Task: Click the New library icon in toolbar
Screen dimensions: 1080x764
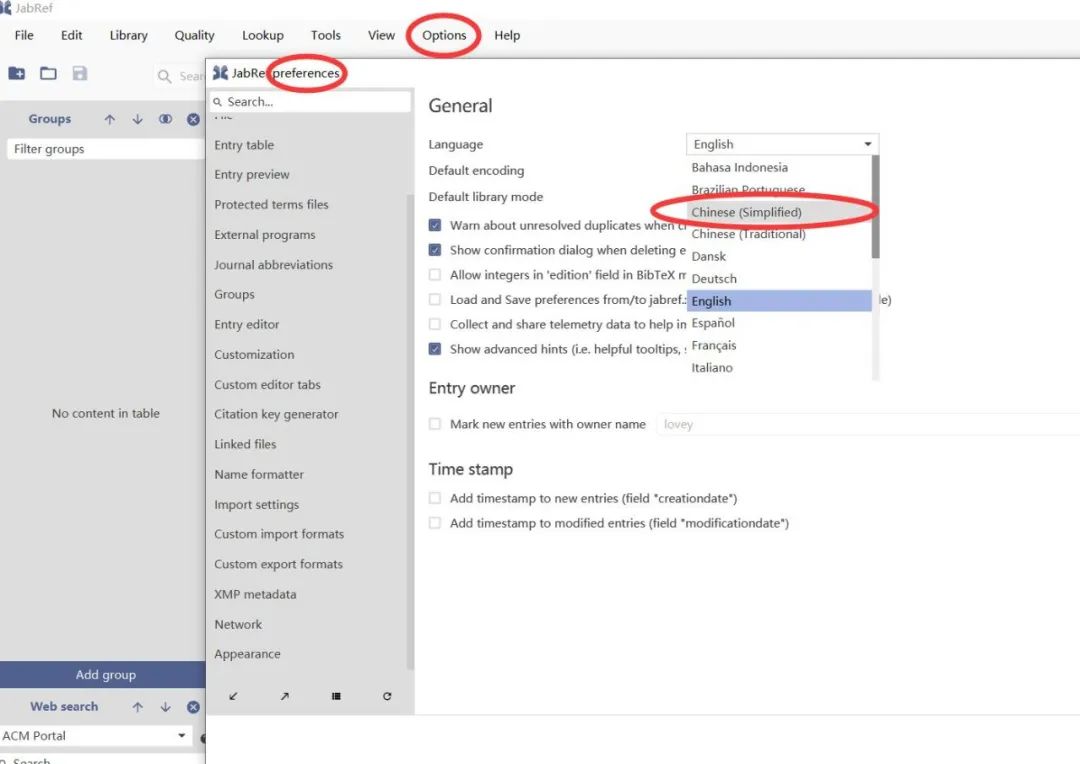Action: point(17,73)
